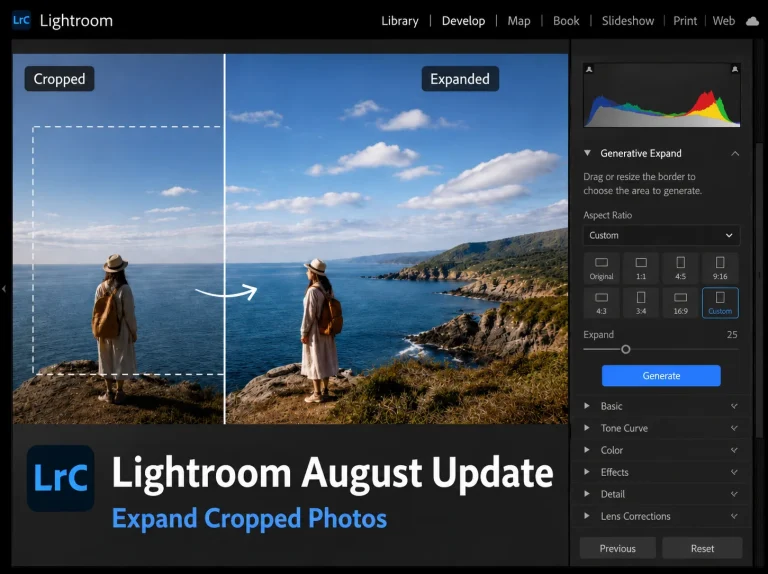Viewport: 768px width, 574px height.
Task: Toggle the Color panel switch
Action: tap(734, 450)
